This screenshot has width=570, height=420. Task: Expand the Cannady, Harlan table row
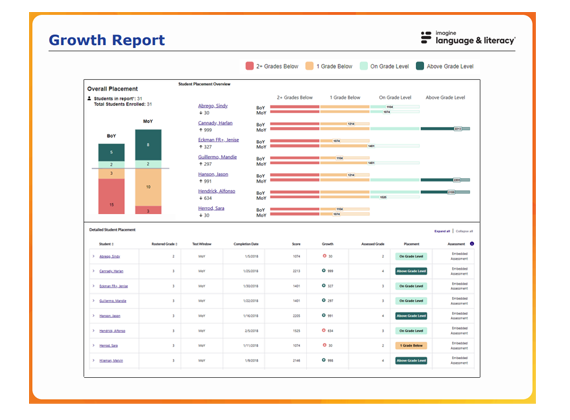(93, 271)
